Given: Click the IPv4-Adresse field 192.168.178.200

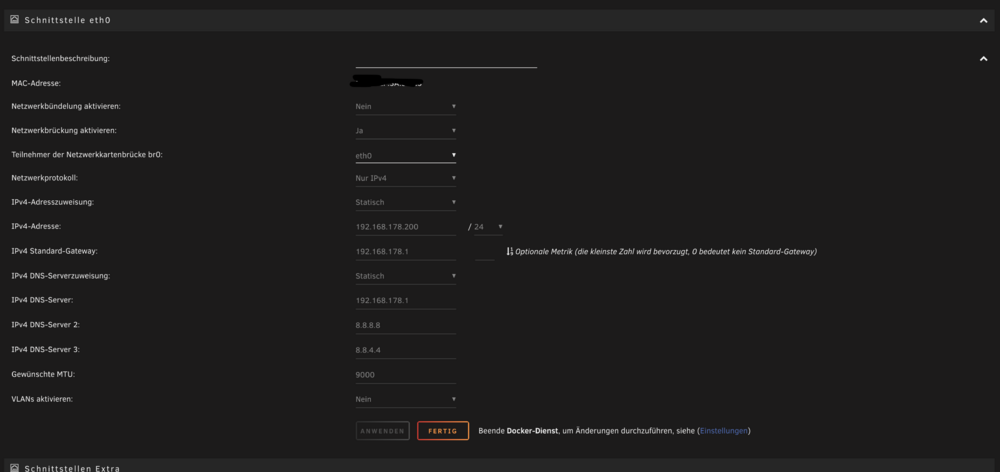Looking at the screenshot, I should tap(406, 227).
